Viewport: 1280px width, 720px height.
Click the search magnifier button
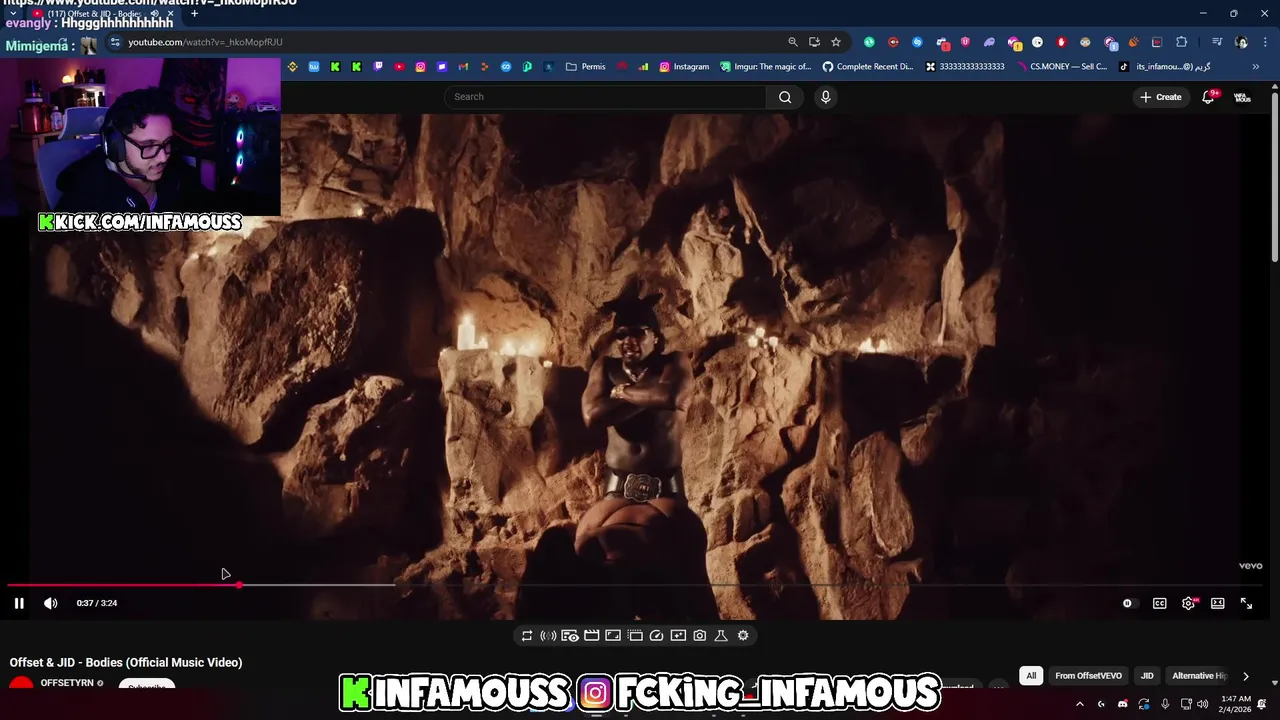pyautogui.click(x=785, y=97)
